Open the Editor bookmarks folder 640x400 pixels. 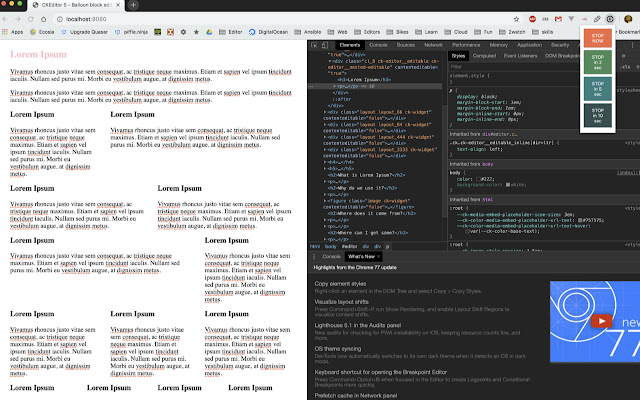[x=231, y=32]
